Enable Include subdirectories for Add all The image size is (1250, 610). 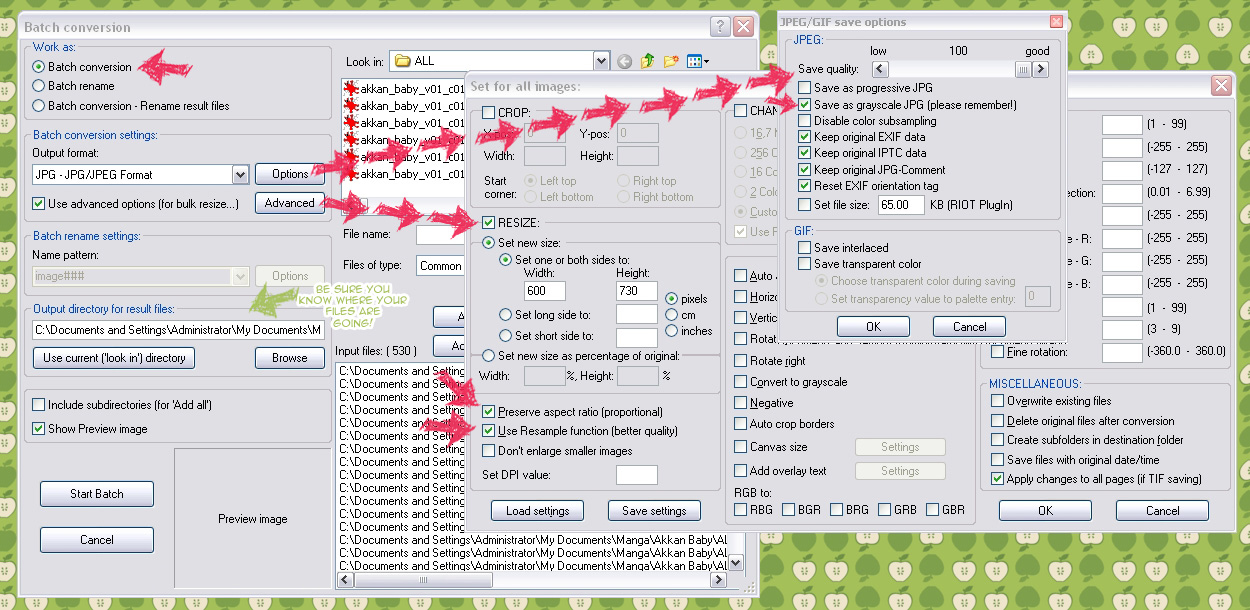pos(39,405)
